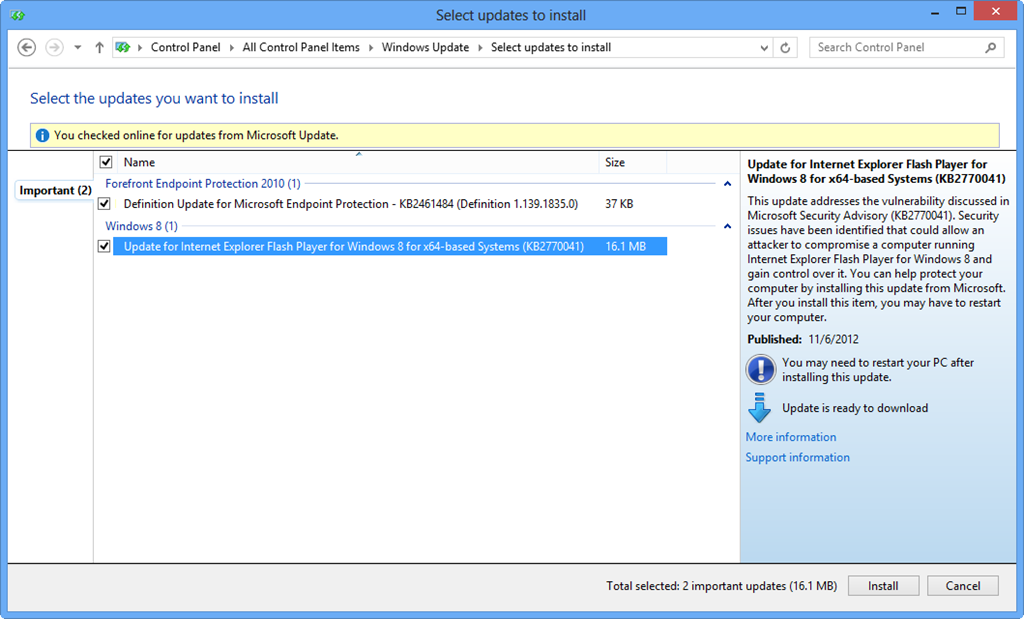
Task: Click the Install button
Action: pyautogui.click(x=883, y=585)
